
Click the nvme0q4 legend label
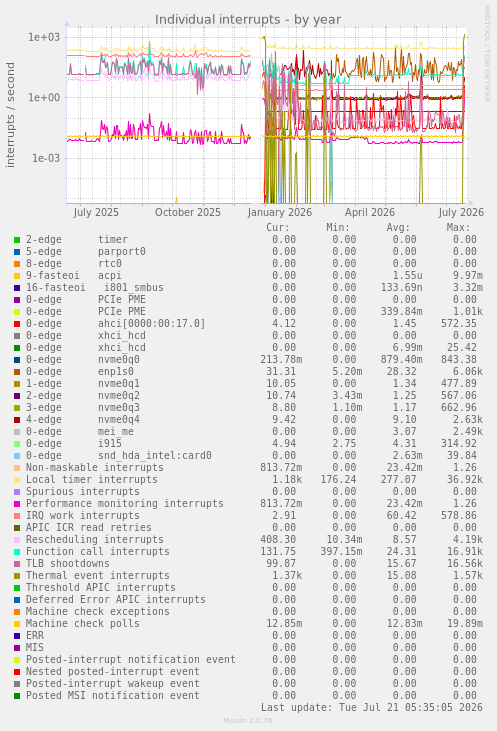[118, 420]
